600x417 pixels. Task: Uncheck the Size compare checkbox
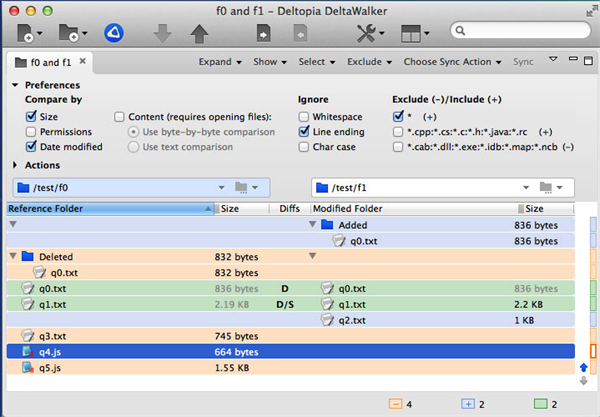pyautogui.click(x=31, y=116)
